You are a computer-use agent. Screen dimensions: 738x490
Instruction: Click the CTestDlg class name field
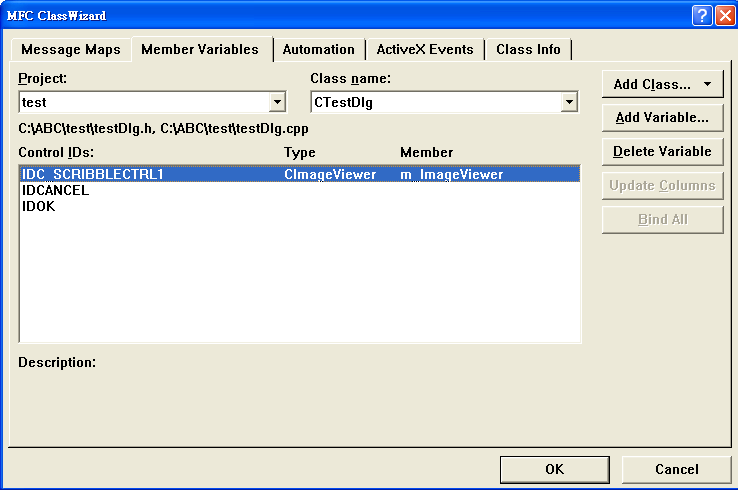(x=434, y=102)
